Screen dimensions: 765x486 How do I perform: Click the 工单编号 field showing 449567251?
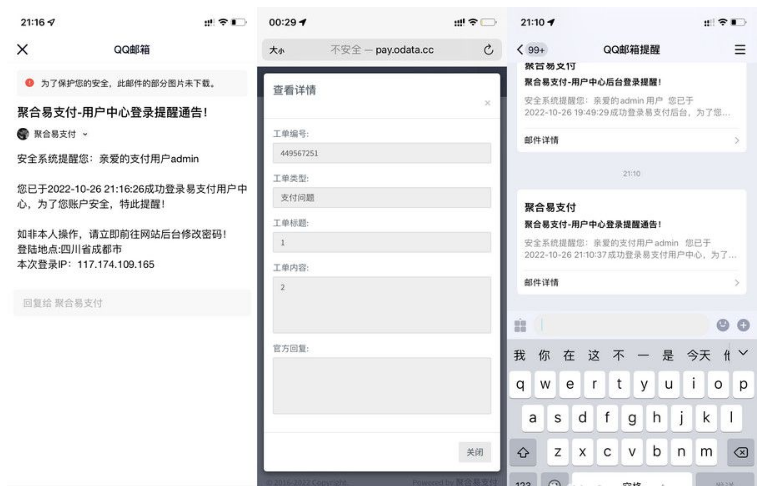pyautogui.click(x=382, y=153)
